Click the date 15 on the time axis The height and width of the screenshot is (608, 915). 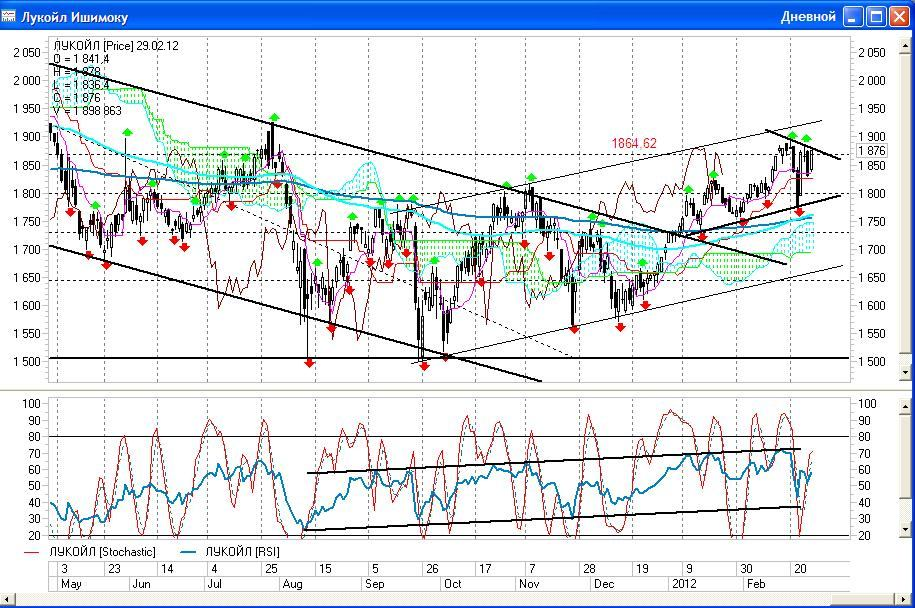click(325, 569)
